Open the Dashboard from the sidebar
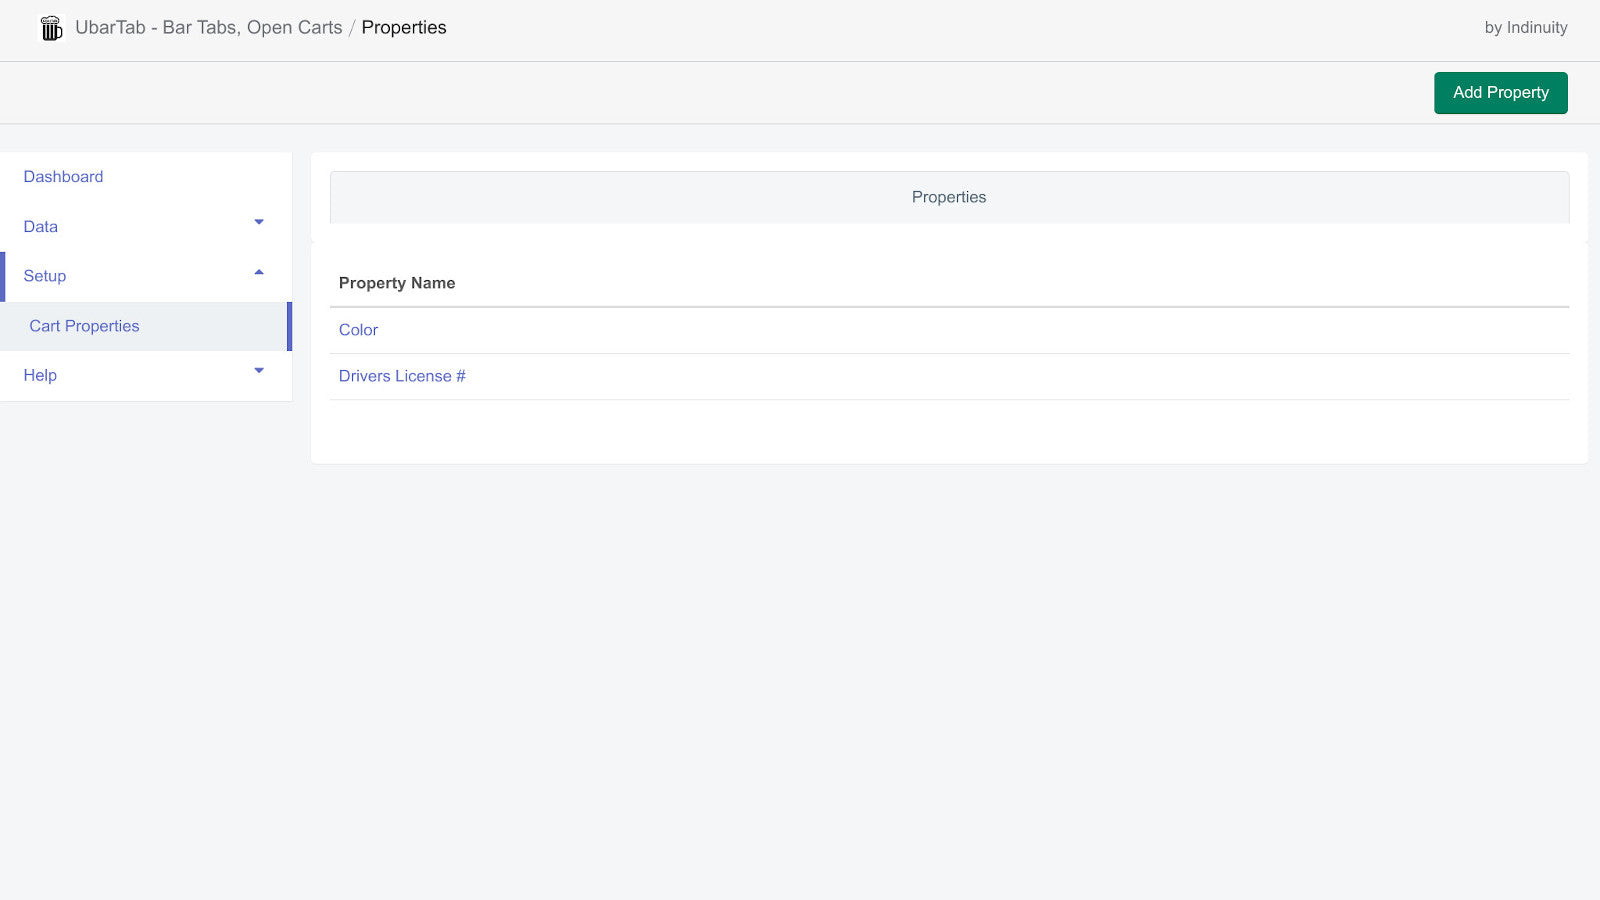This screenshot has width=1600, height=900. pyautogui.click(x=63, y=176)
